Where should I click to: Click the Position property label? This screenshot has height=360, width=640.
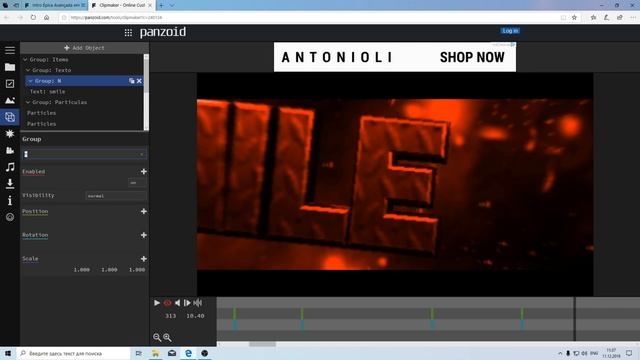(35, 211)
